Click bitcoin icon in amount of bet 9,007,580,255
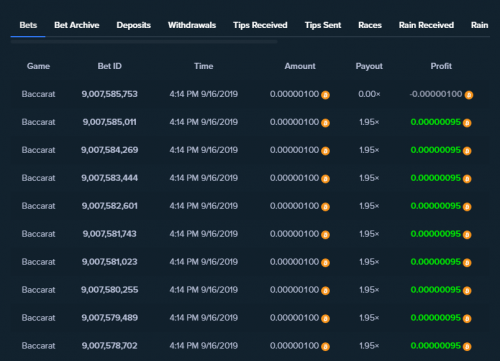 [x=325, y=291]
